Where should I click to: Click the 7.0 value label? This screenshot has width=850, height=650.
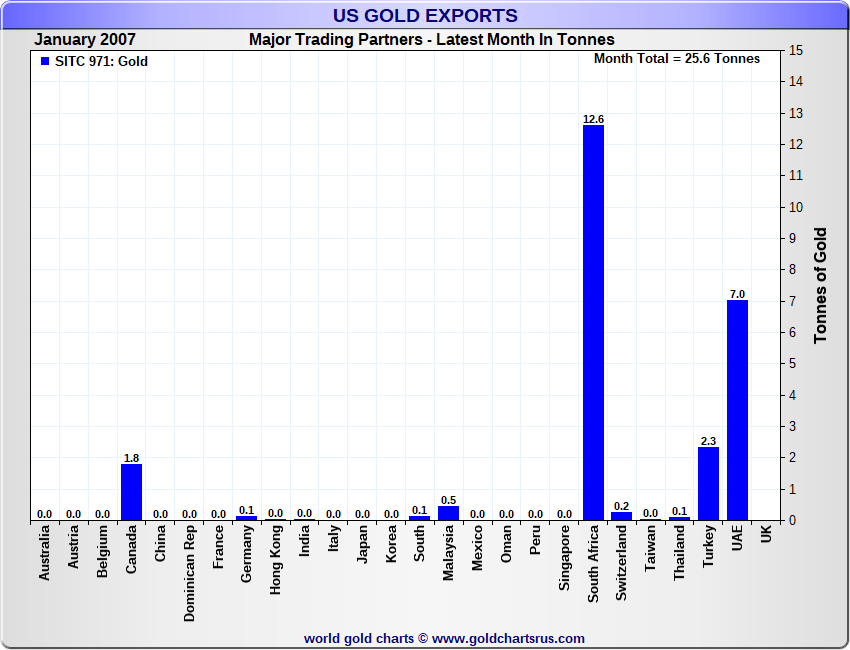click(737, 294)
